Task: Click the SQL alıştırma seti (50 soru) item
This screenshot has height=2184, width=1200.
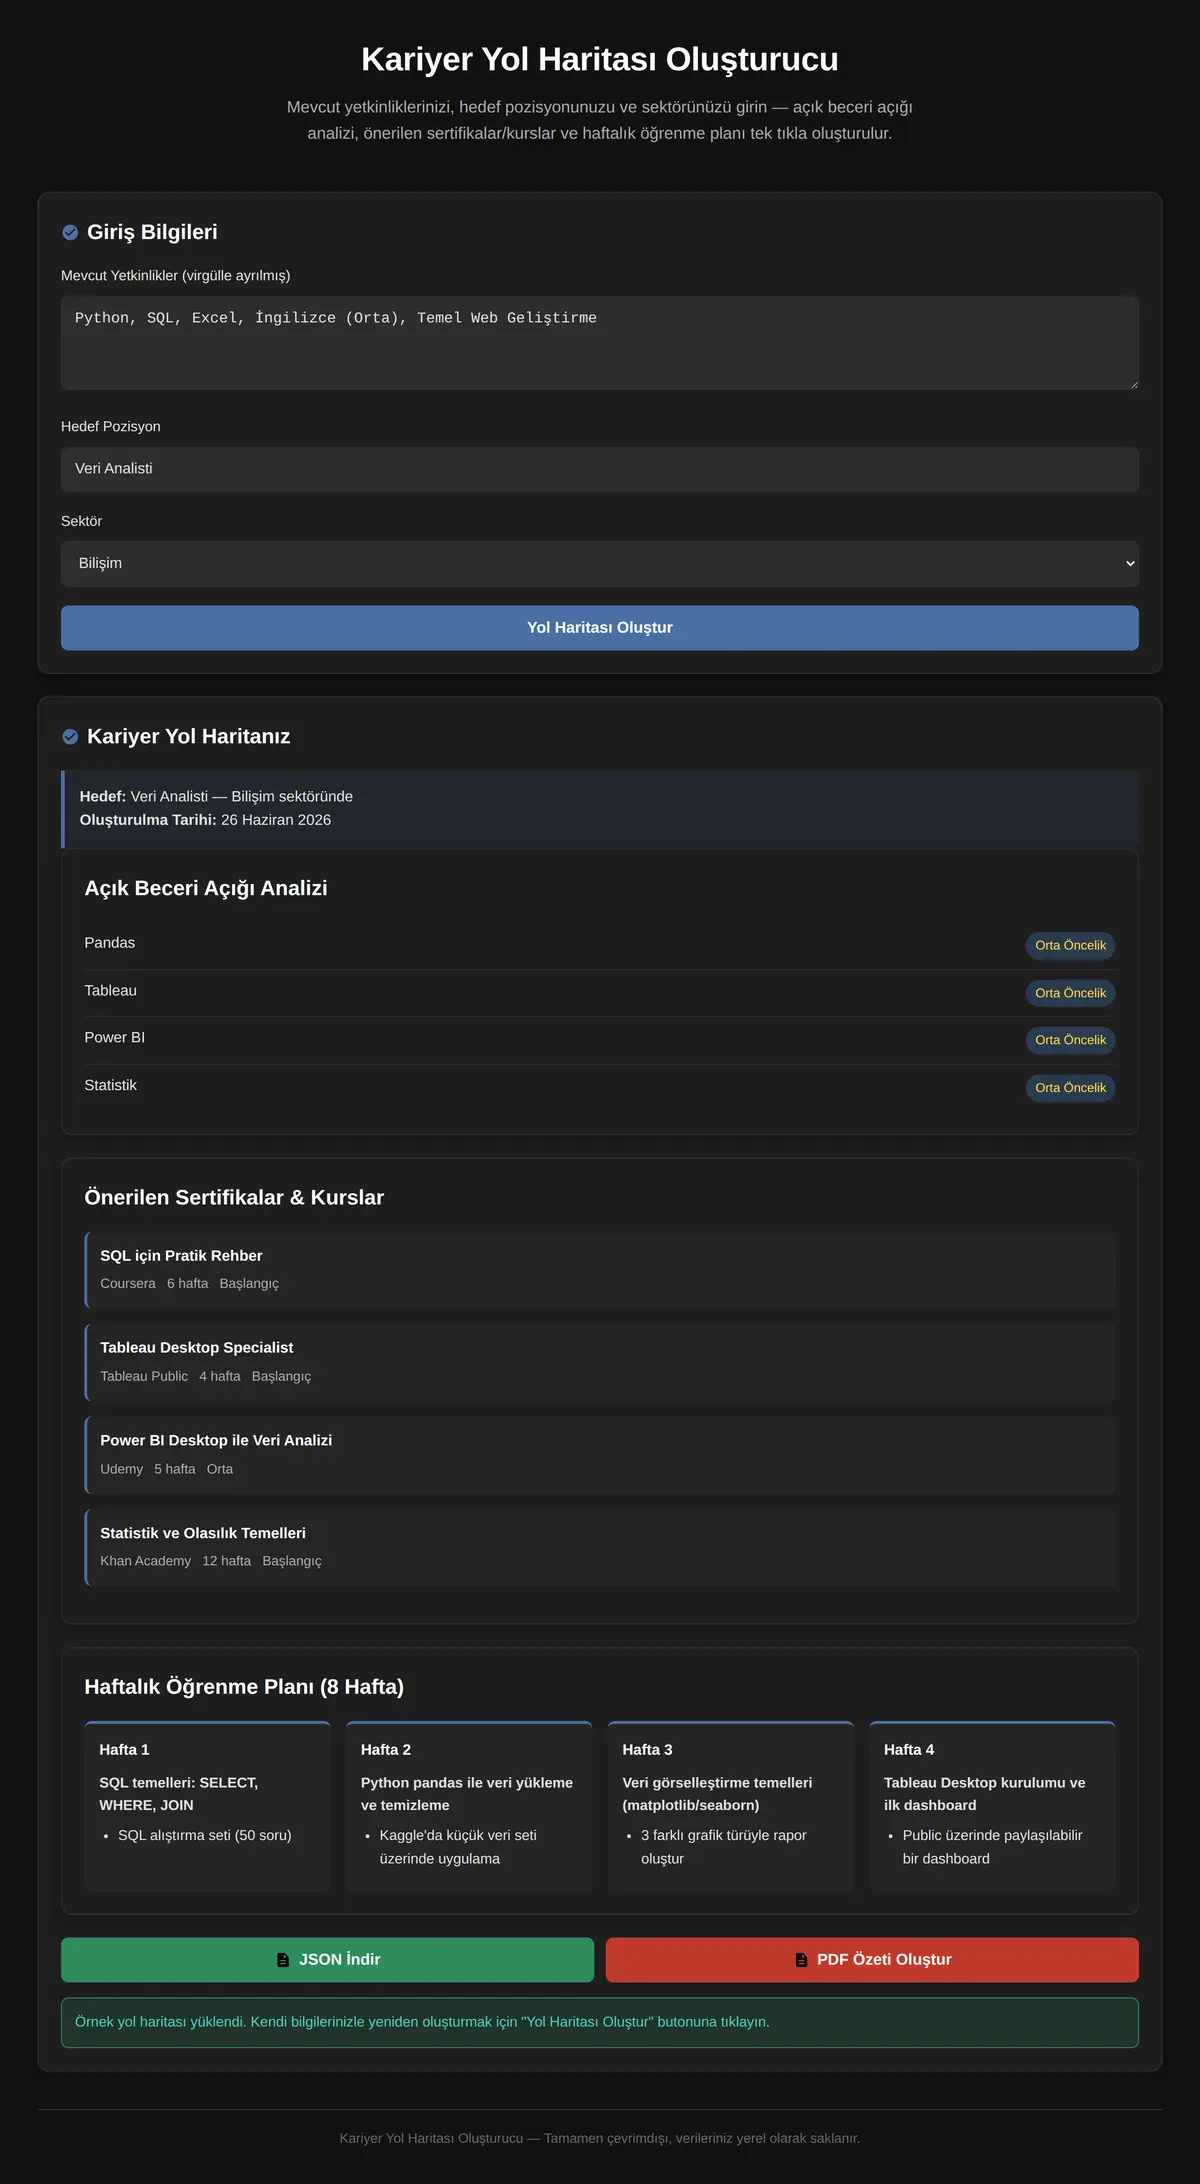Action: (205, 1835)
